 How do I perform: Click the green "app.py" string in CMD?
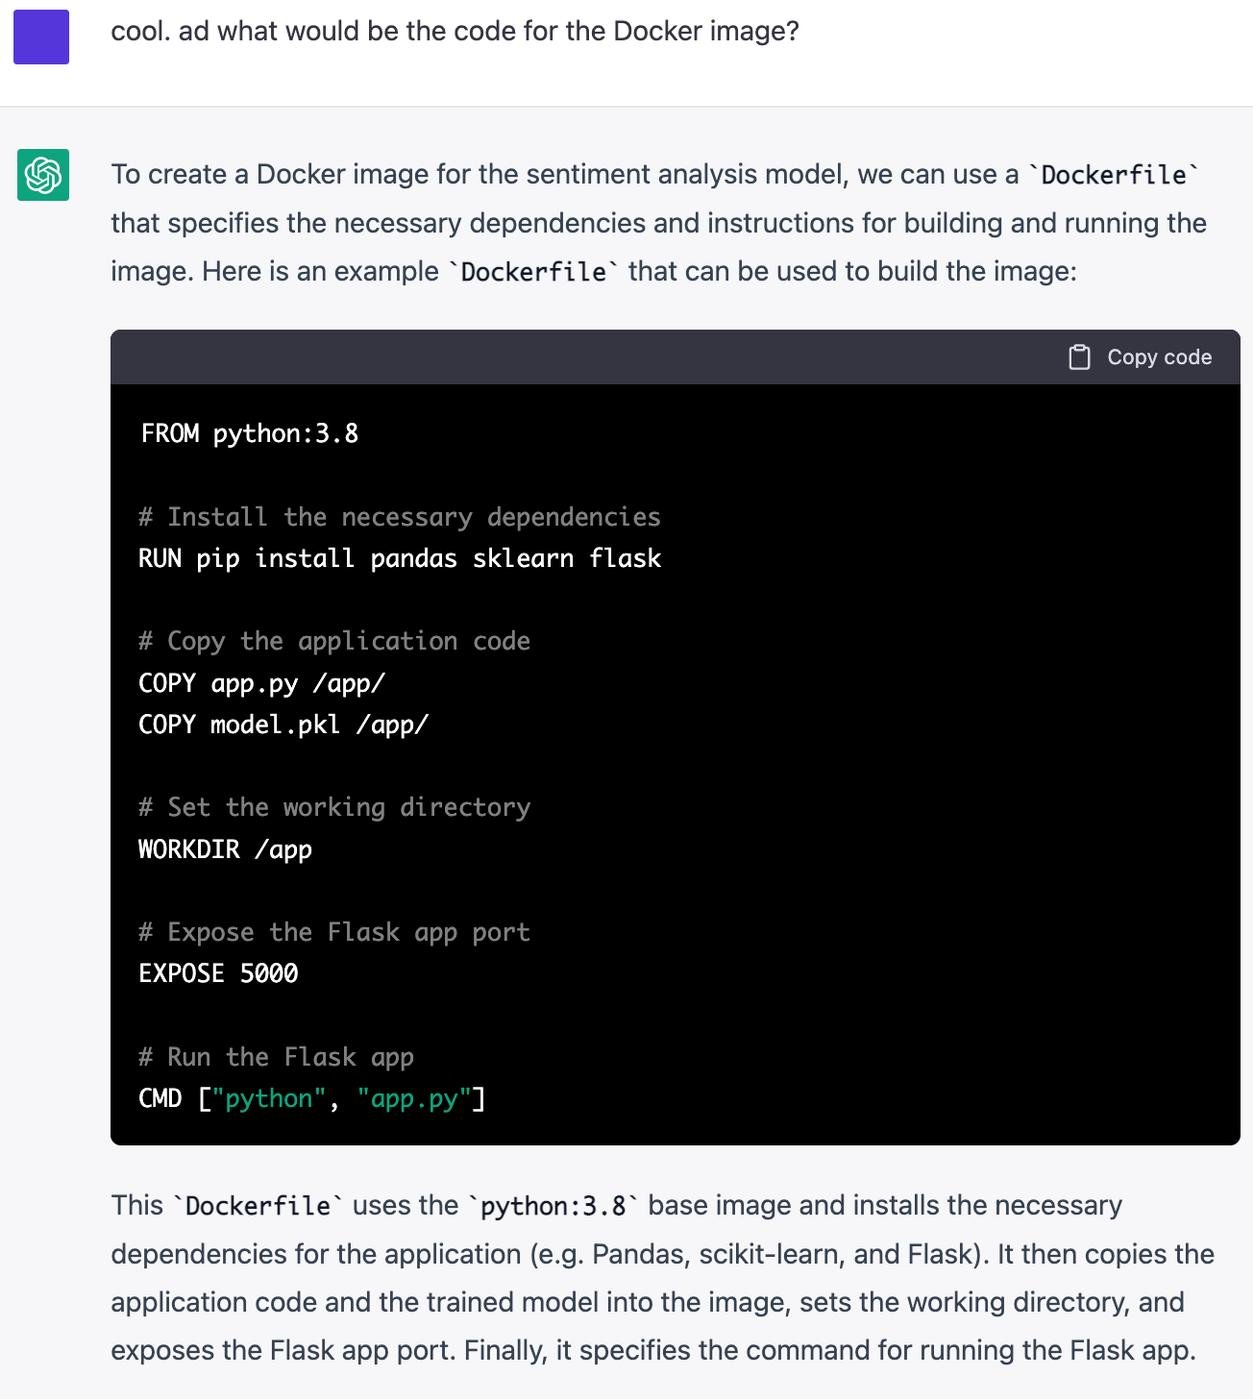tap(414, 1098)
